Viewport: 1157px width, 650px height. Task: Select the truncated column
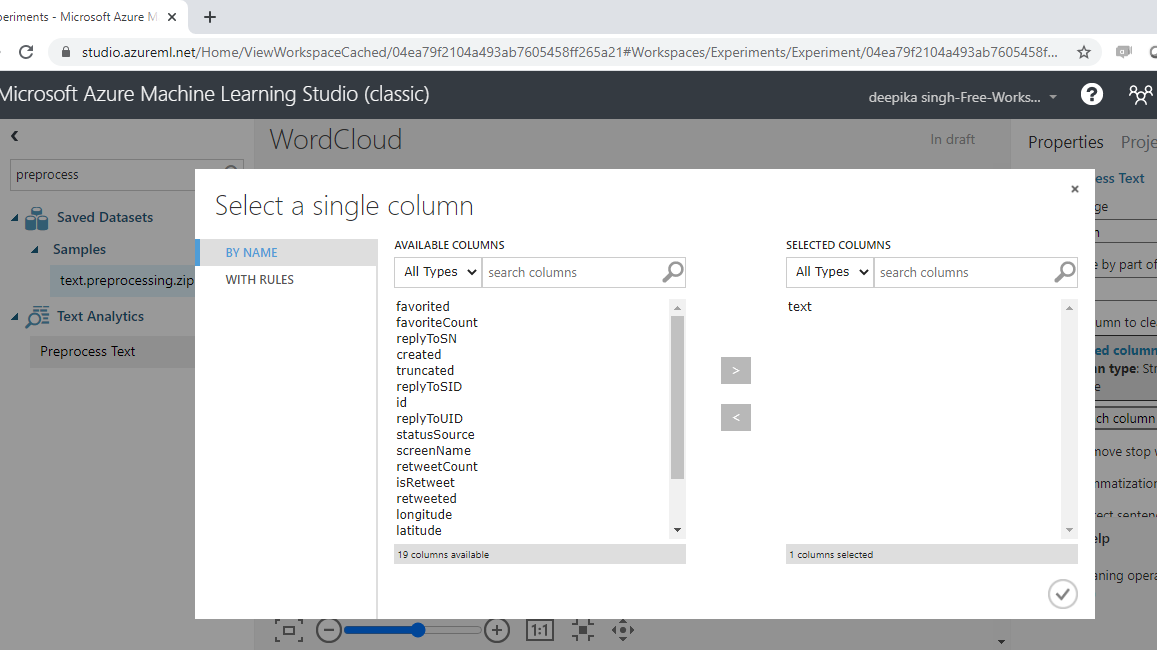[x=425, y=370]
